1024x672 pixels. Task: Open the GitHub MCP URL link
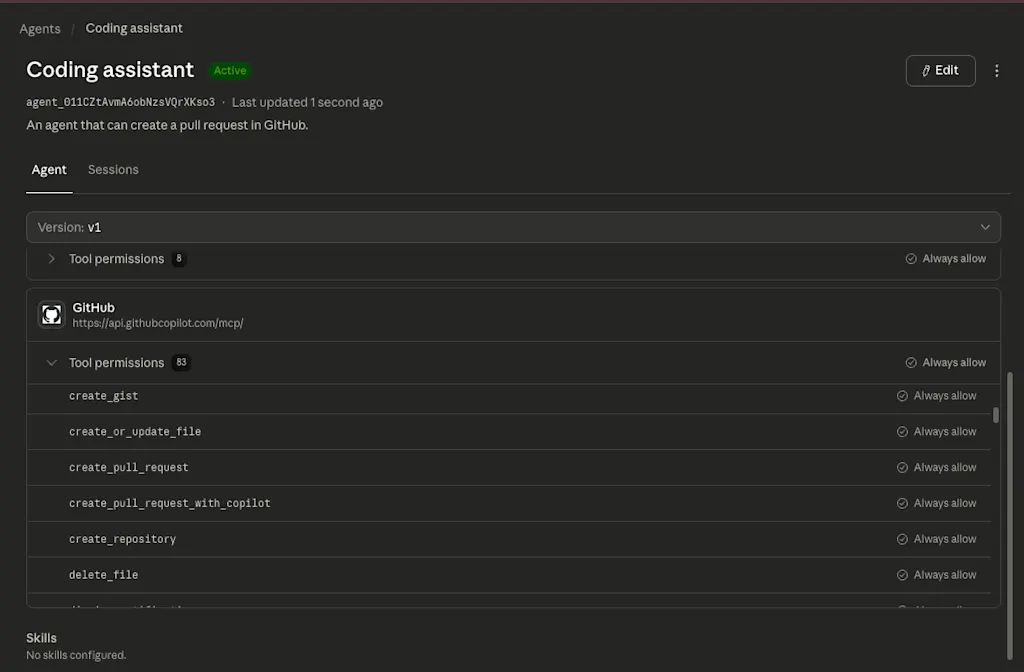(x=157, y=323)
